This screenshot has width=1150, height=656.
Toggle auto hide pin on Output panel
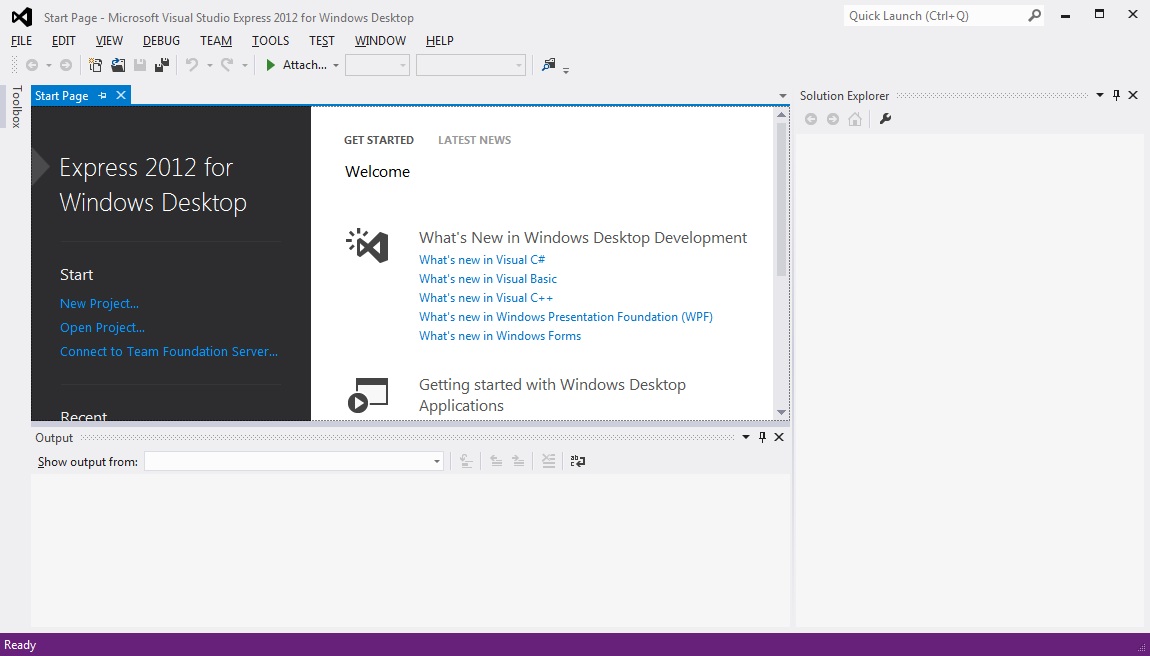tap(762, 437)
